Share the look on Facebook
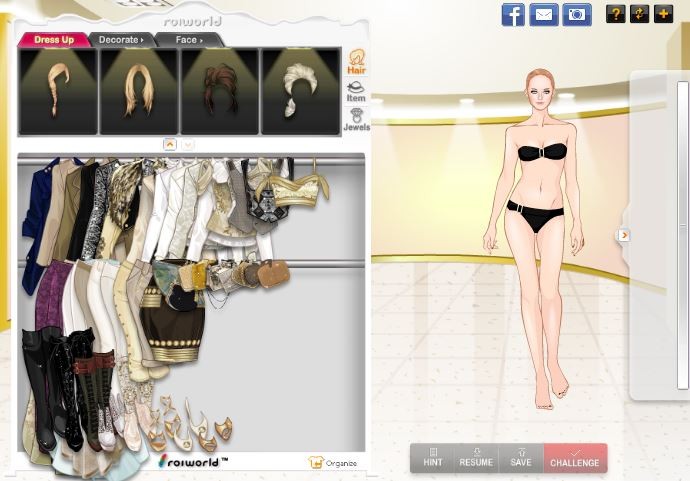Image resolution: width=690 pixels, height=481 pixels. coord(513,14)
